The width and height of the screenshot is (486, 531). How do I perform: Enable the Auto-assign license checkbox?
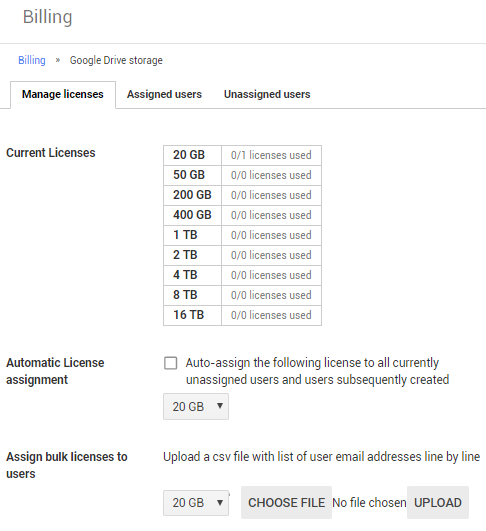point(170,363)
